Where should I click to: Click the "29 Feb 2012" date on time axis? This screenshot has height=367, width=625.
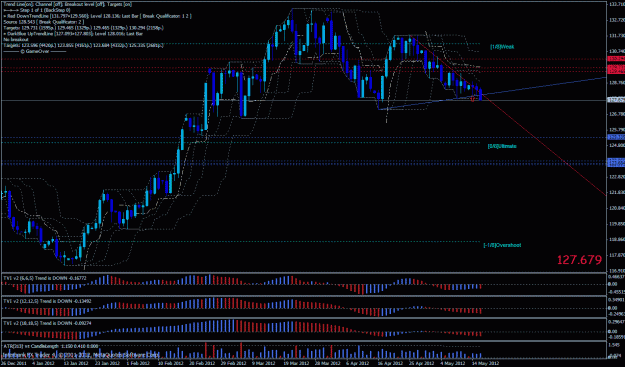coord(234,363)
